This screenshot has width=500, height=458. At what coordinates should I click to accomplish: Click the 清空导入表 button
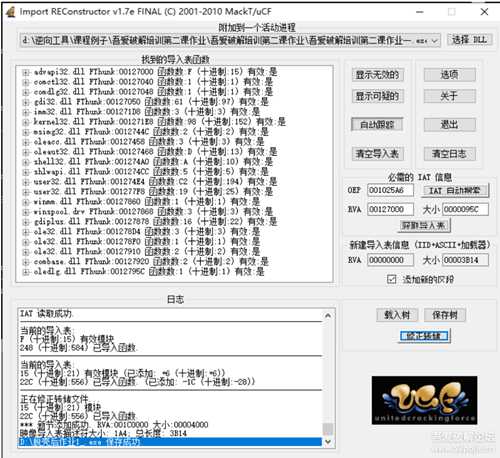click(377, 154)
